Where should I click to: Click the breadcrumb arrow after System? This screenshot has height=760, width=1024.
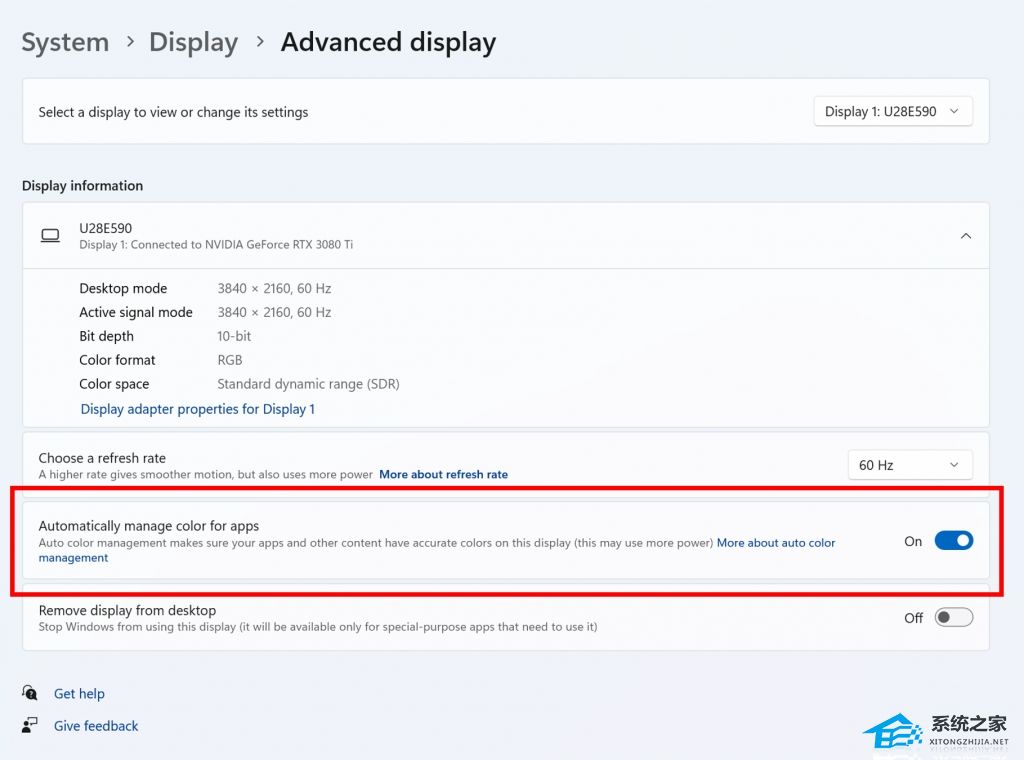point(130,42)
